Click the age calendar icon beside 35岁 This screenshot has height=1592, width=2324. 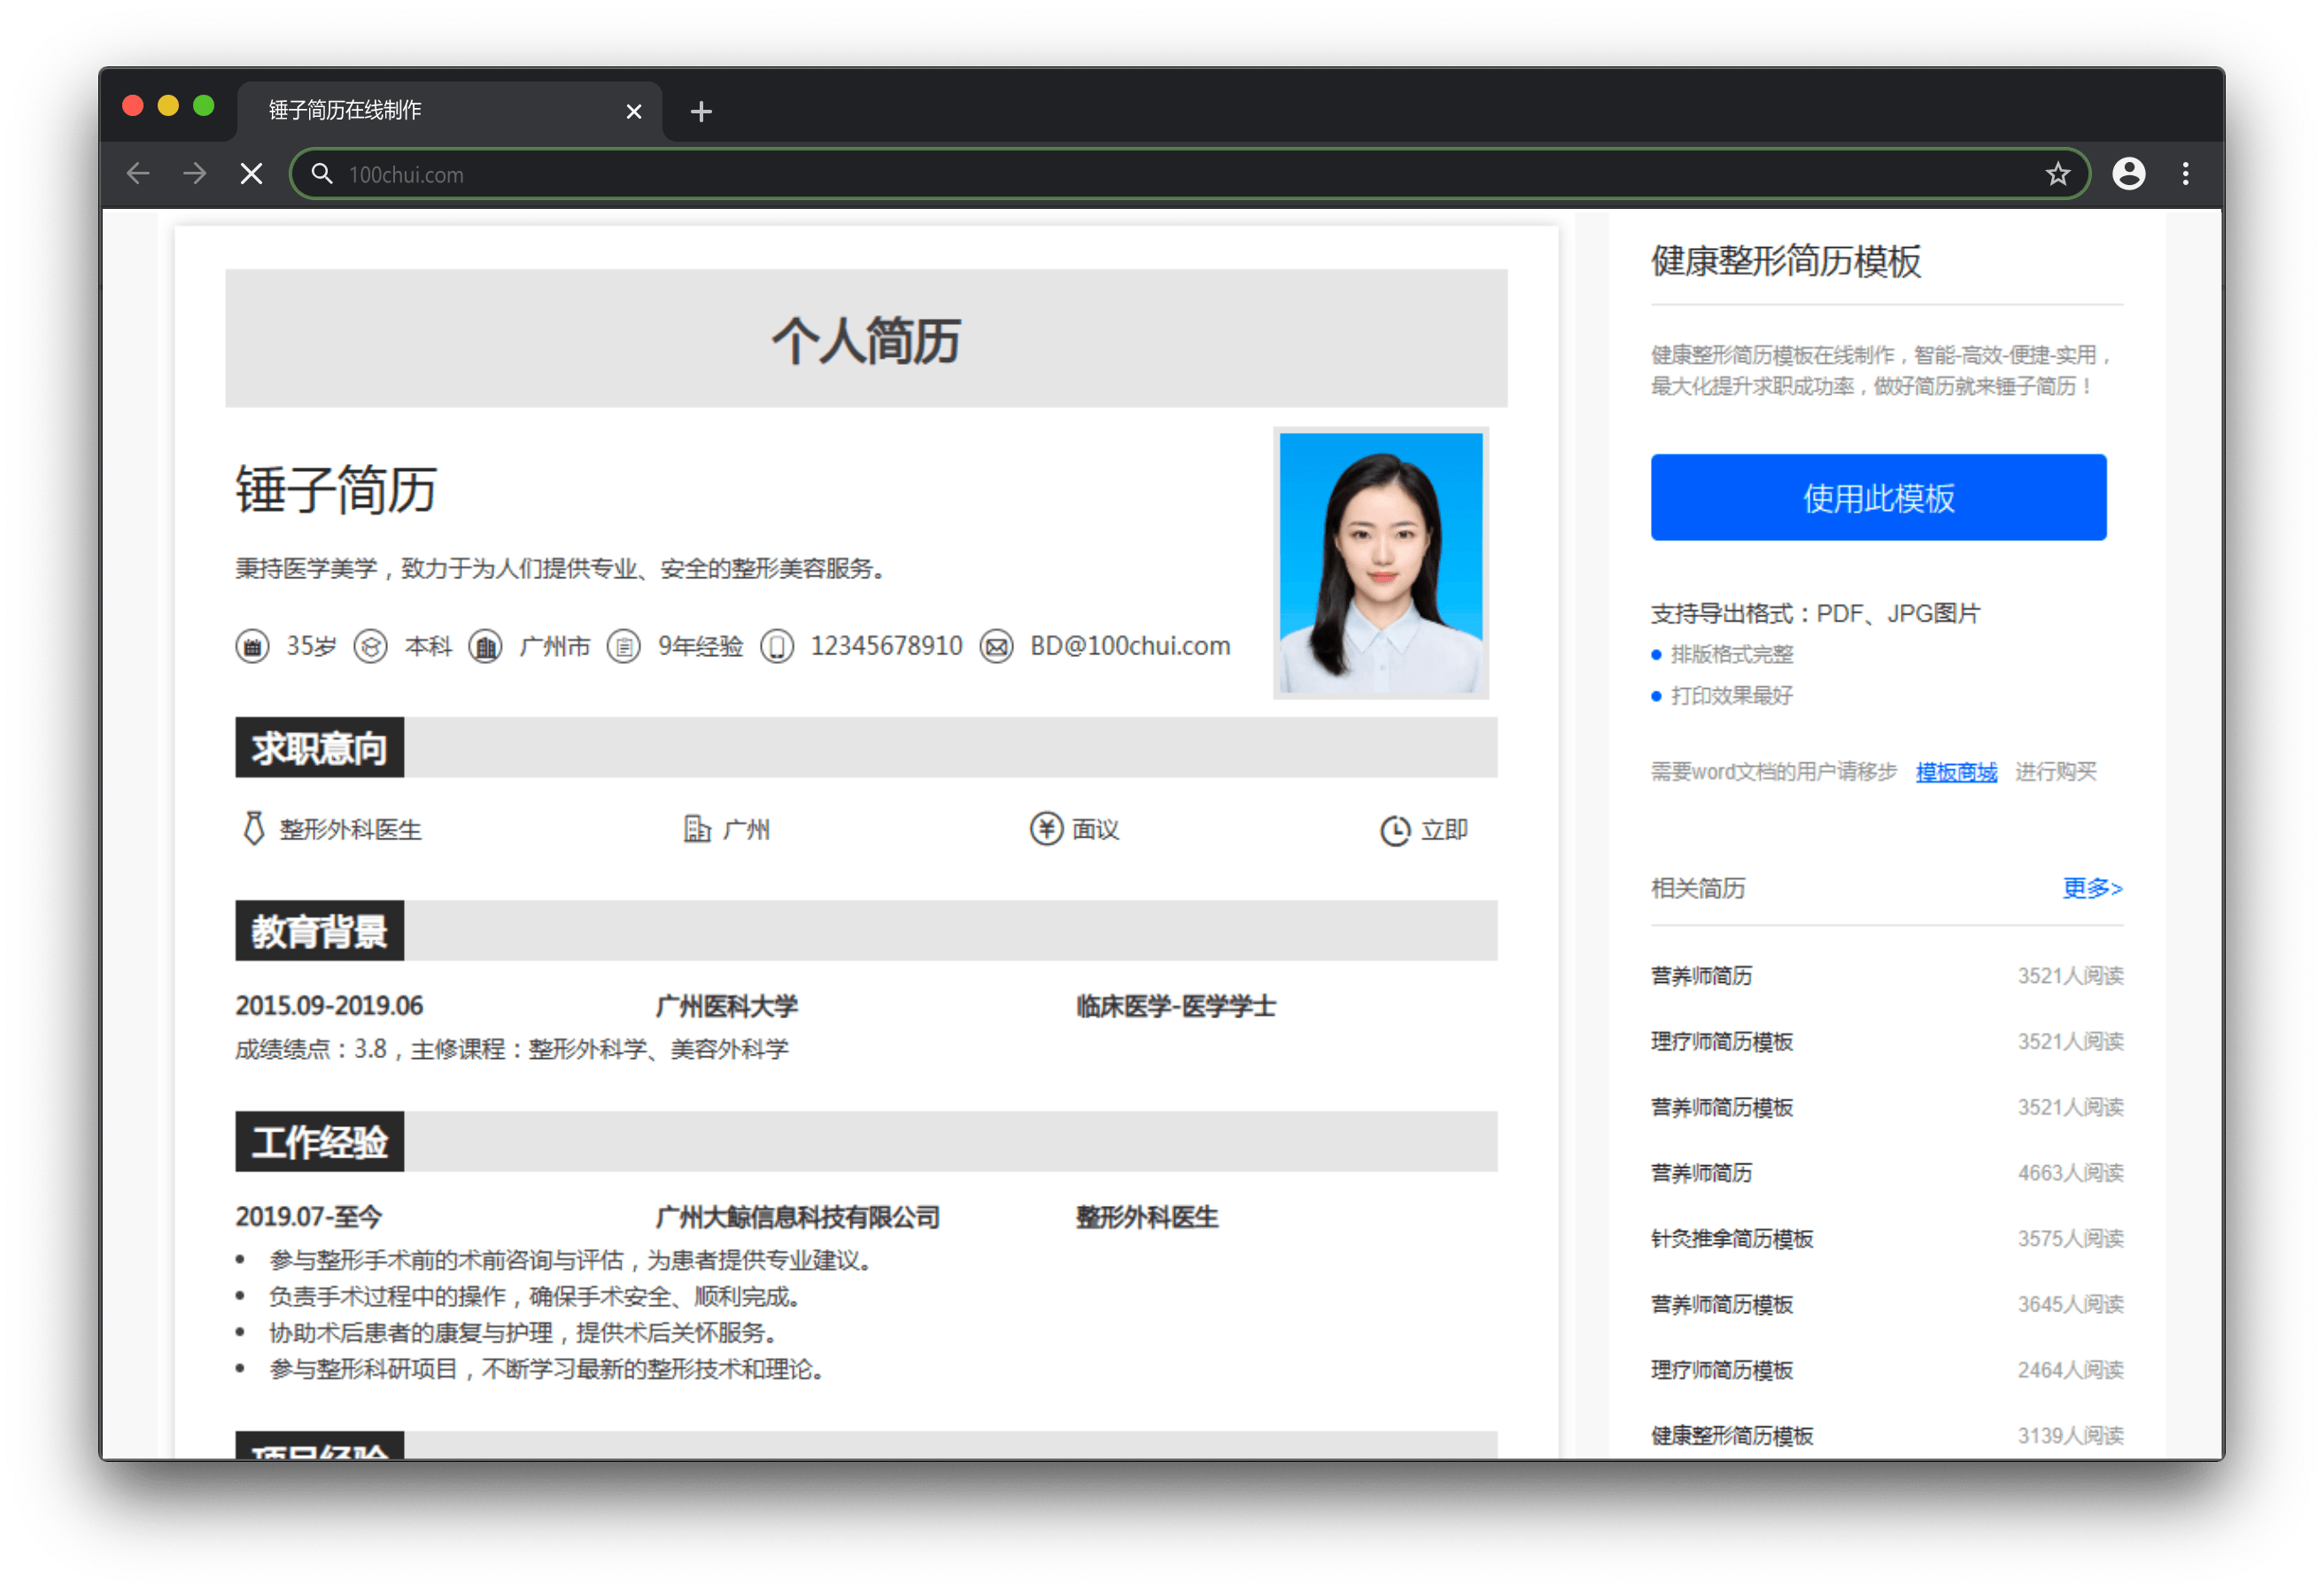(x=253, y=647)
